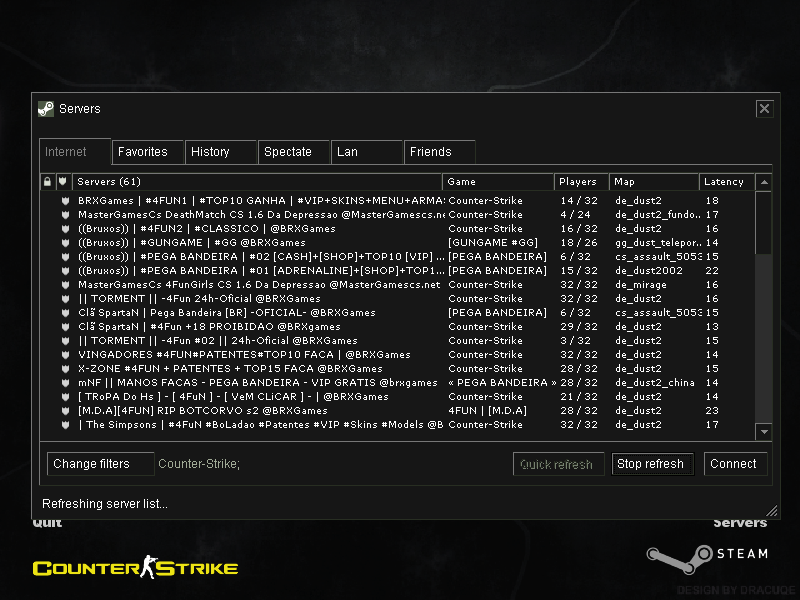Click shield icon of ((Bruxos)) #4FUN2 row
The height and width of the screenshot is (600, 800).
click(x=65, y=229)
